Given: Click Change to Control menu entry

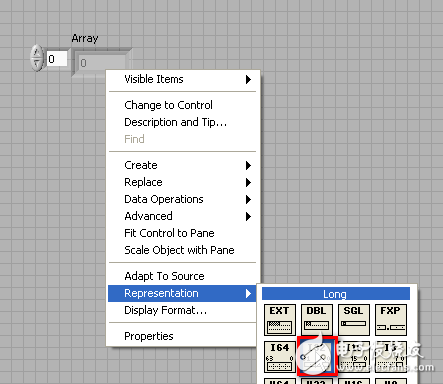Looking at the screenshot, I should click(x=168, y=105).
